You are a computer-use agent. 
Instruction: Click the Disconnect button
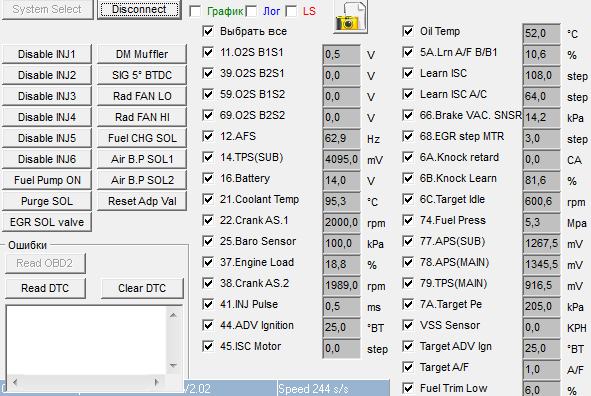[x=139, y=9]
